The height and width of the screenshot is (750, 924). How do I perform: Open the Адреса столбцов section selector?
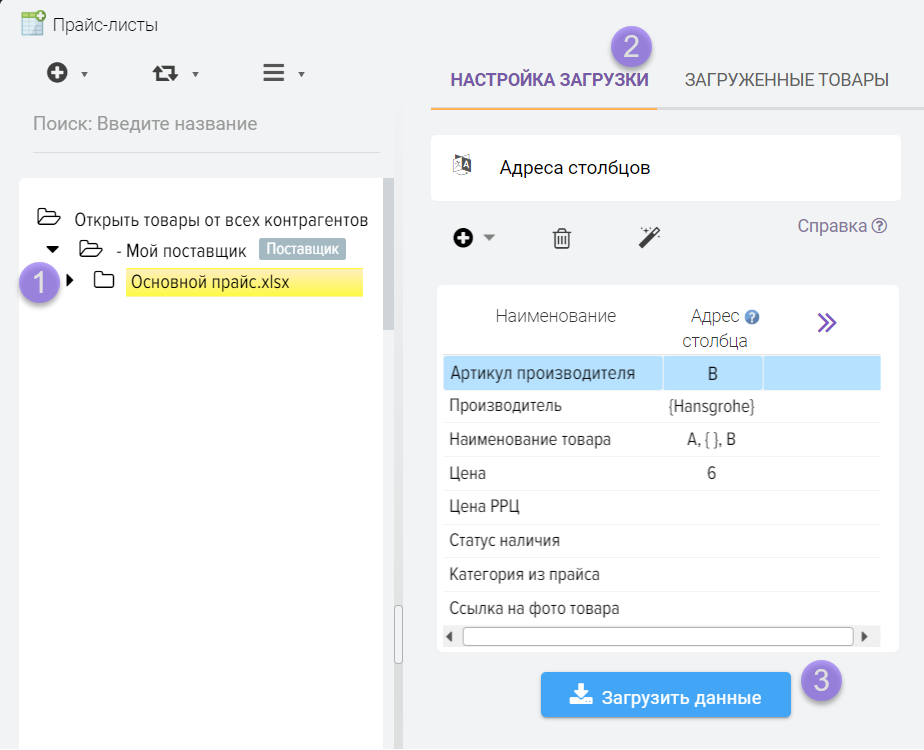point(575,168)
